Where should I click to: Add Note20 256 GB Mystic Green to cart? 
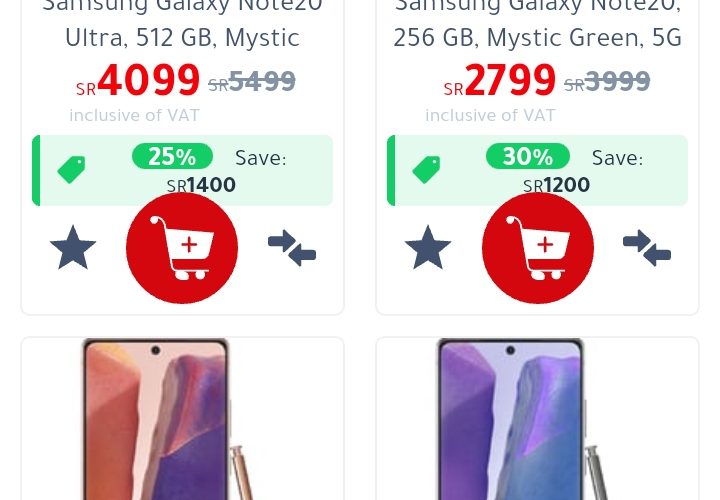pyautogui.click(x=538, y=248)
